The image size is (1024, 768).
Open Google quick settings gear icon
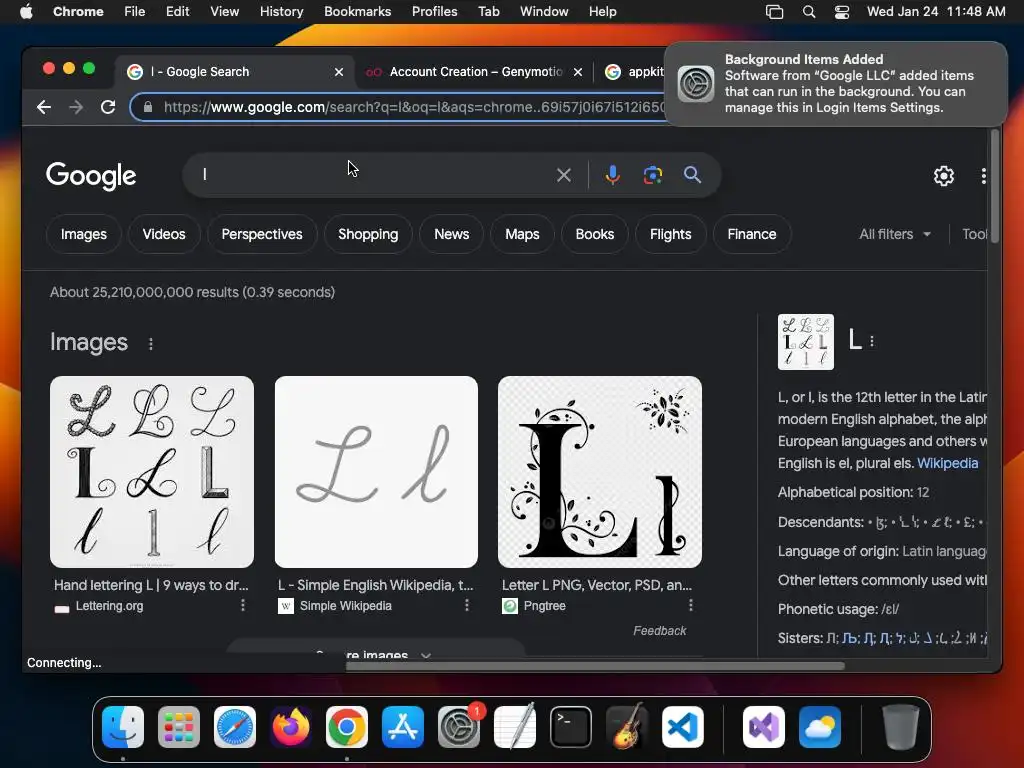(x=944, y=176)
